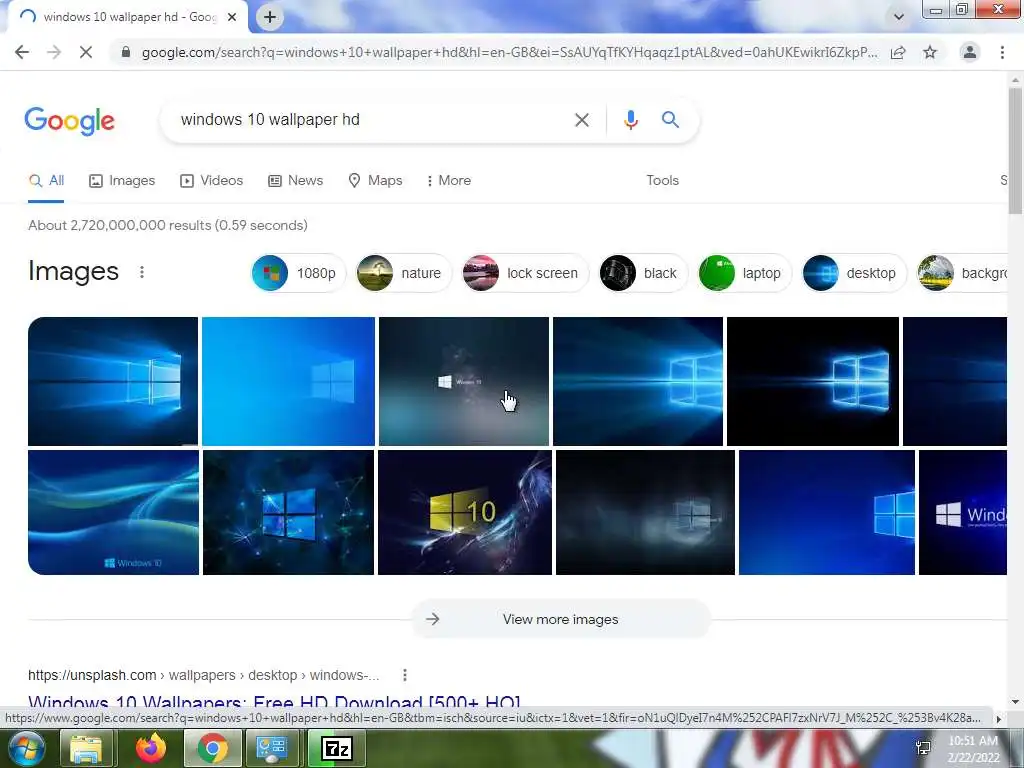This screenshot has height=768, width=1024.
Task: Expand the More search menu
Action: (449, 181)
